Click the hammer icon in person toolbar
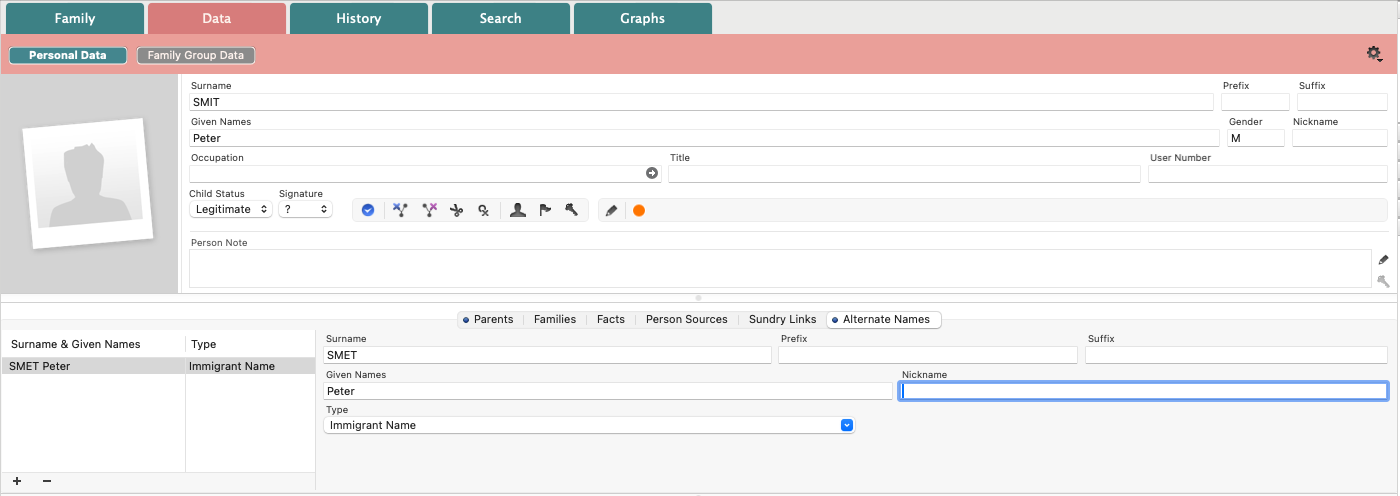The height and width of the screenshot is (496, 1400). pyautogui.click(x=572, y=210)
